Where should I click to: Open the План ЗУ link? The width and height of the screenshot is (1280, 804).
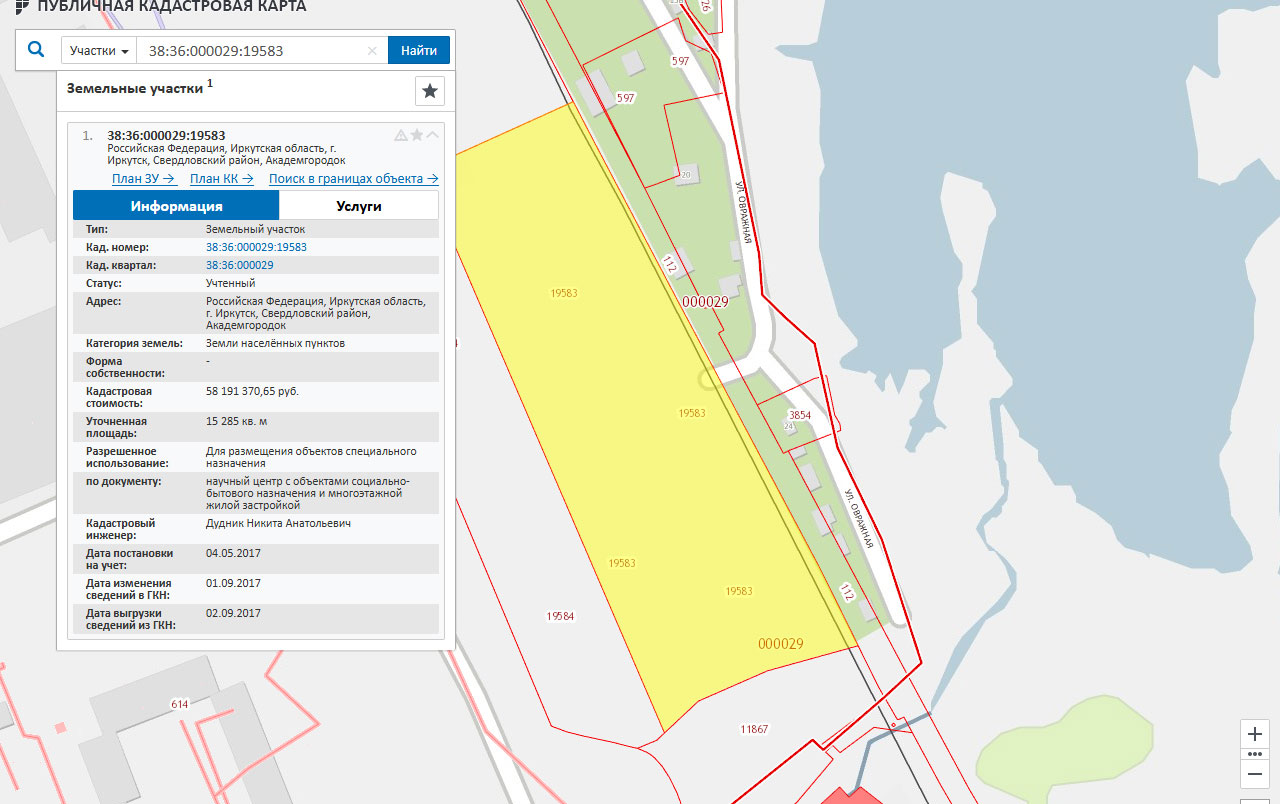point(144,179)
